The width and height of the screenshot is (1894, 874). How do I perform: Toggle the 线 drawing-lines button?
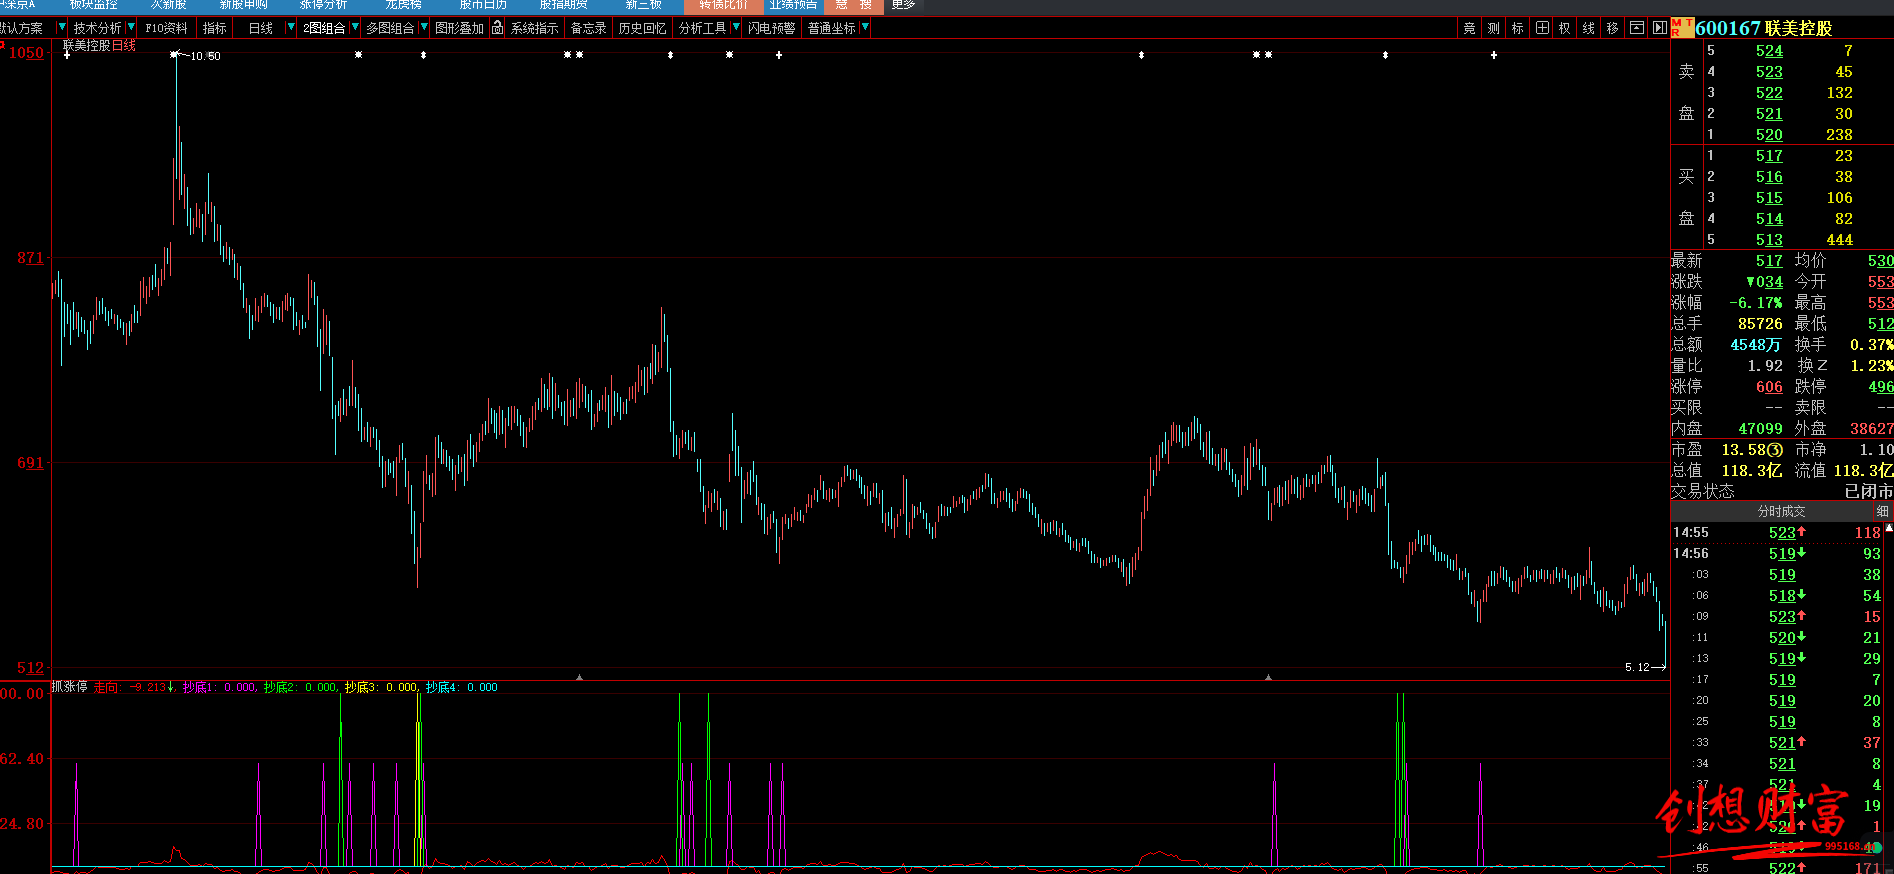(1589, 28)
